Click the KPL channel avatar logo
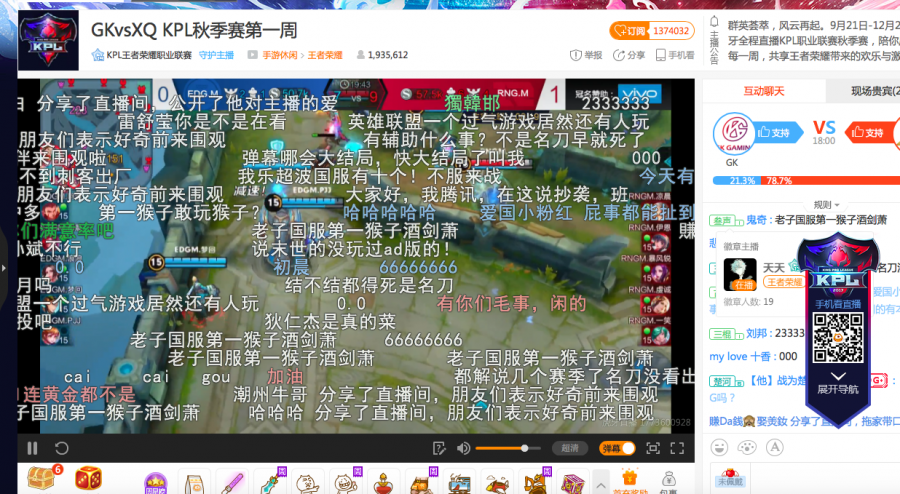Viewport: 900px width, 494px height. pyautogui.click(x=48, y=40)
